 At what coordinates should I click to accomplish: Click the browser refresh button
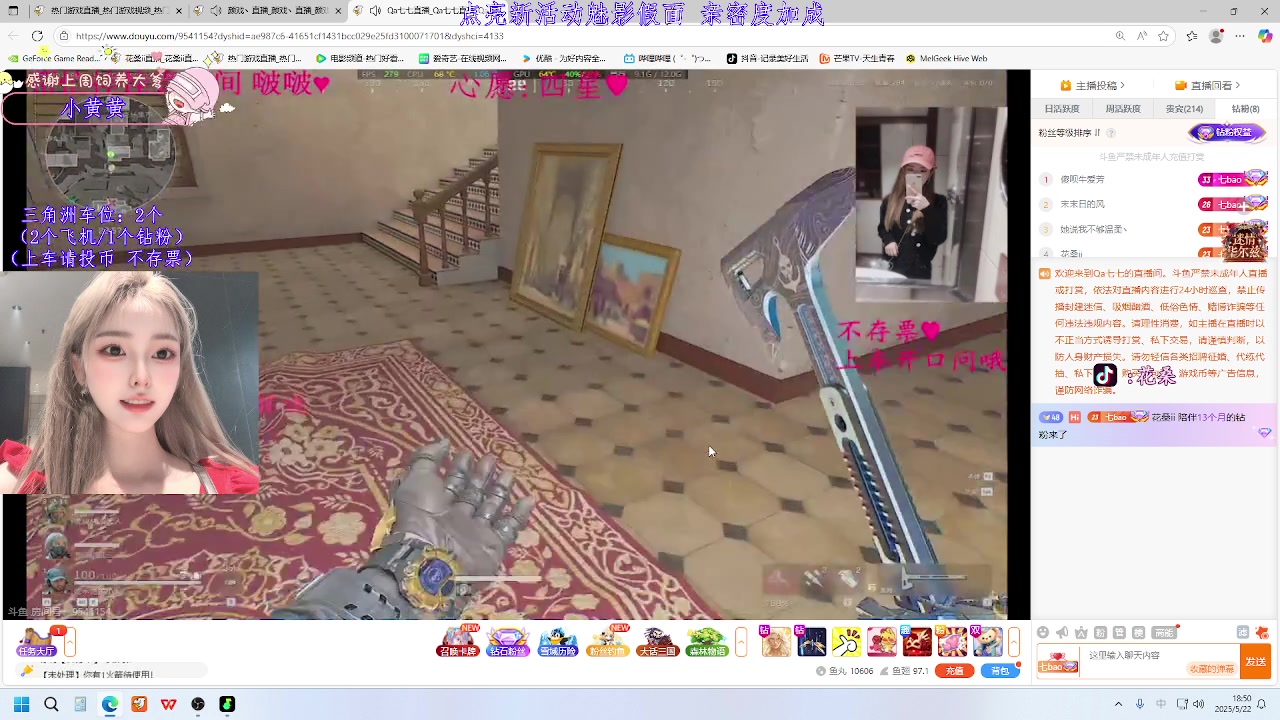(x=37, y=36)
